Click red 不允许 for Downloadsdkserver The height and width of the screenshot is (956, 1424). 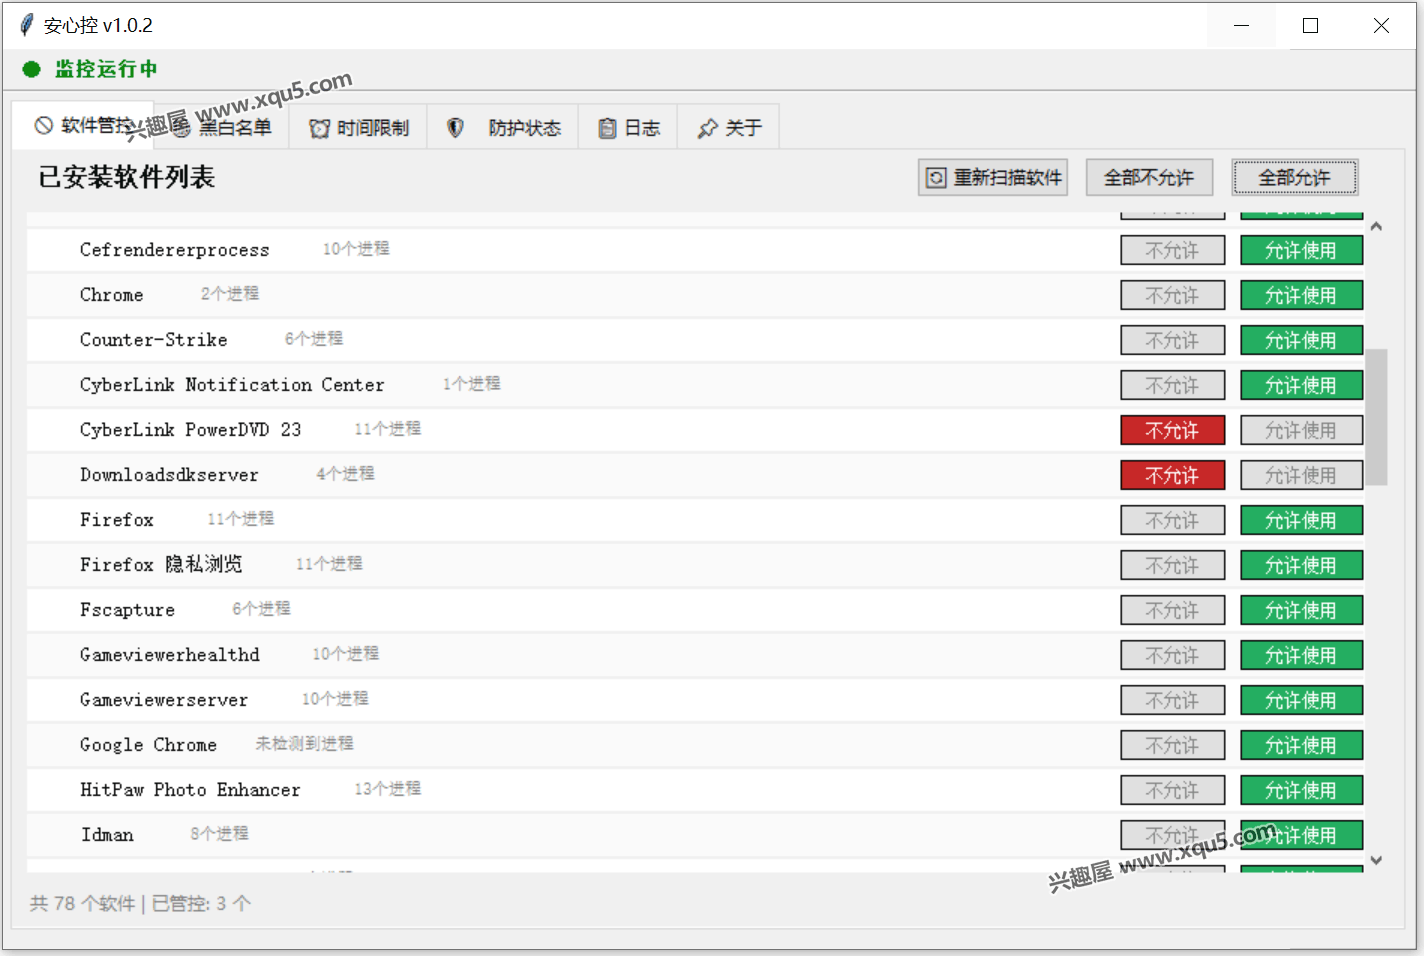pos(1172,475)
